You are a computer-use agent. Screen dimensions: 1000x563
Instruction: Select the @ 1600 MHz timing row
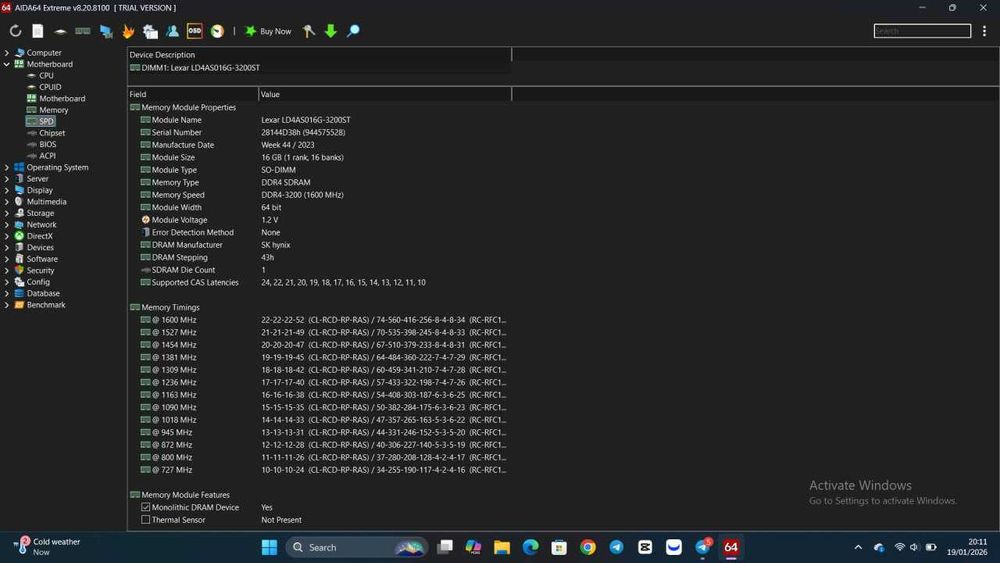(x=319, y=320)
